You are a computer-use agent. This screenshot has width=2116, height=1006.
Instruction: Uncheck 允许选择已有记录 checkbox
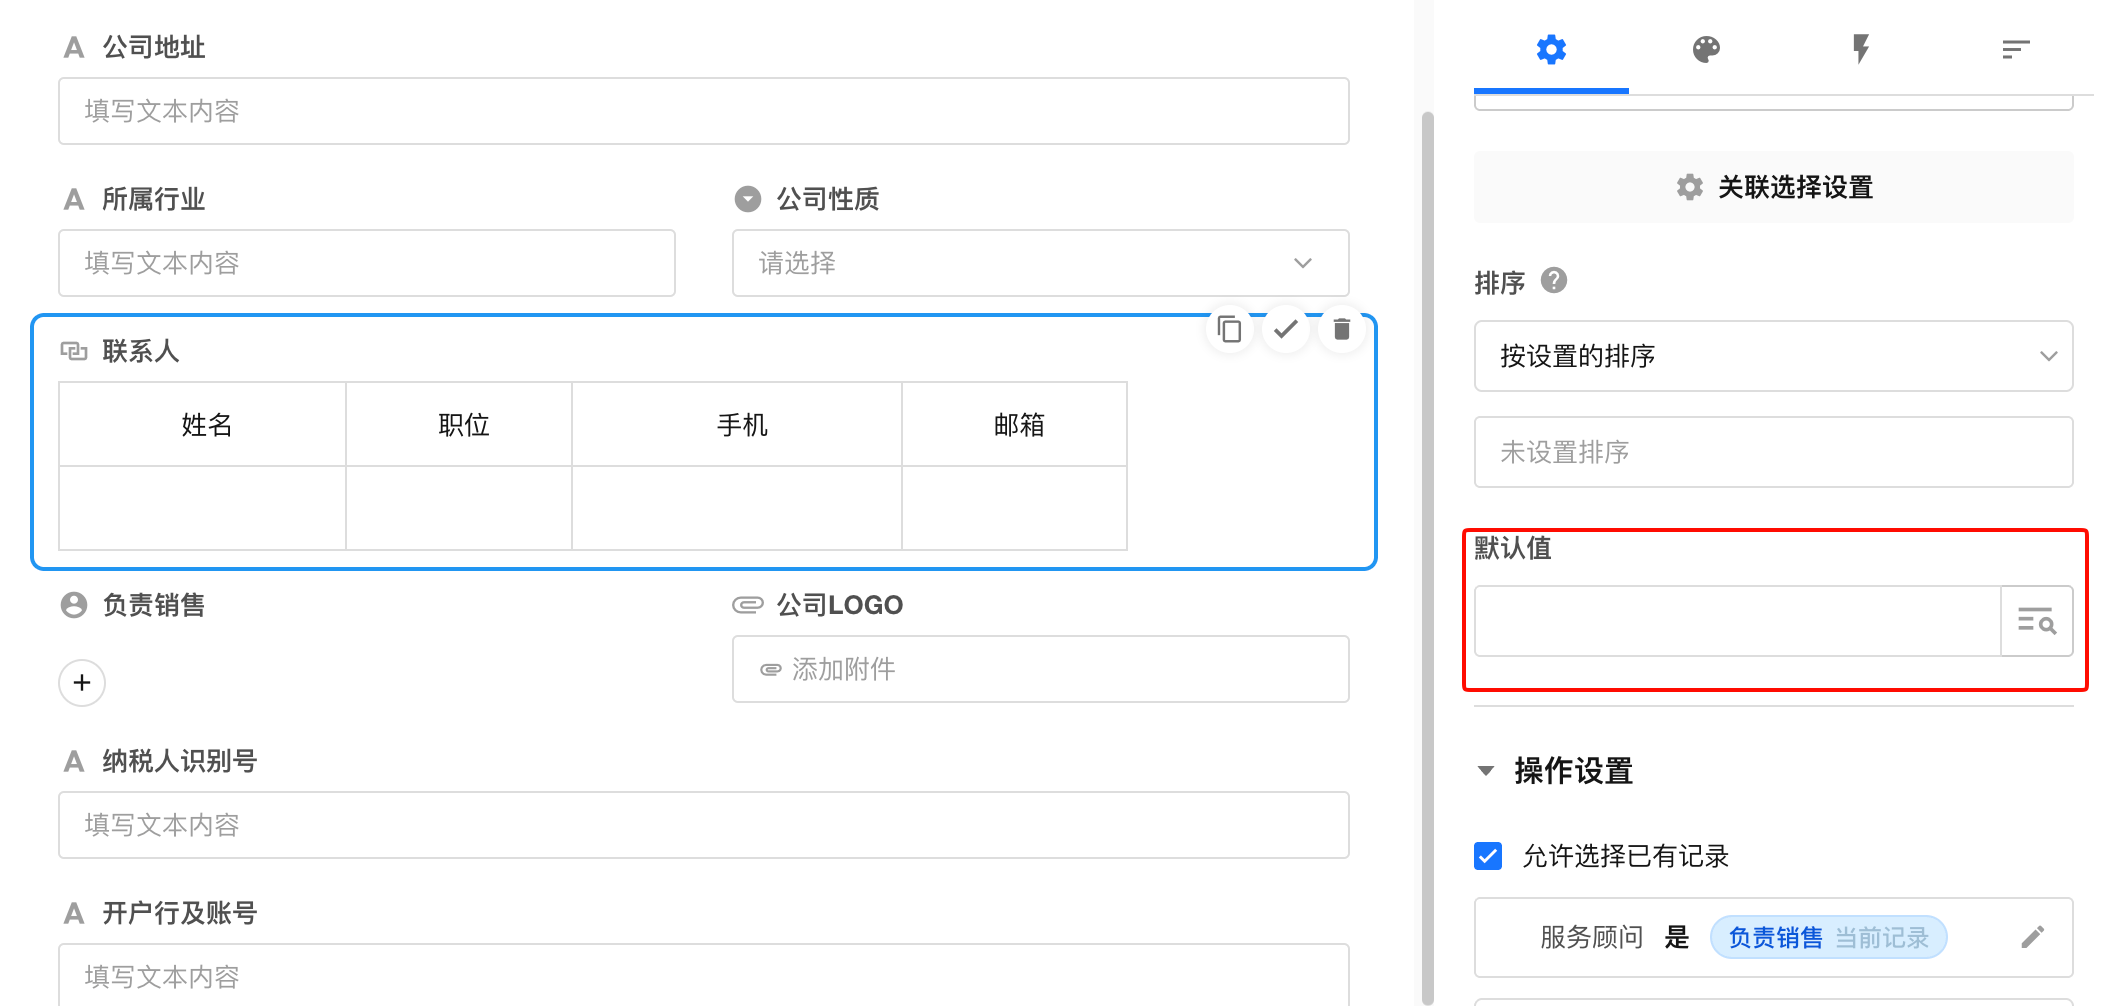click(1488, 856)
